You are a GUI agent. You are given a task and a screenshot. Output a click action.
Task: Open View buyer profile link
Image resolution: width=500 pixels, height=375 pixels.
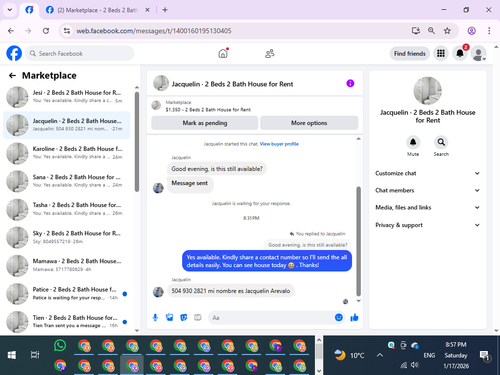[279, 144]
